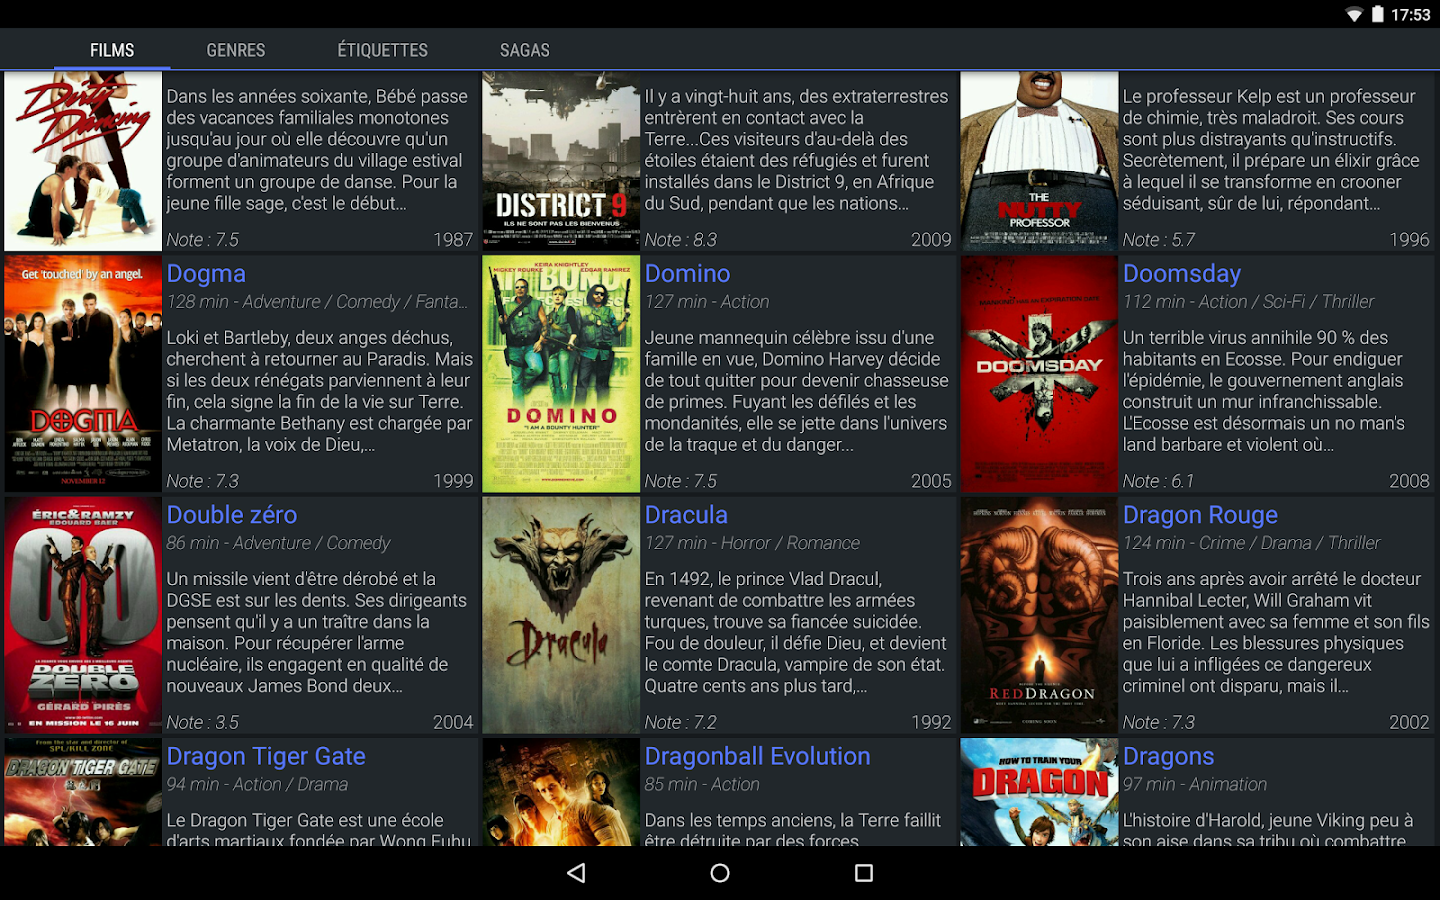Viewport: 1440px width, 900px height.
Task: Tap the Android back navigation icon
Action: coord(576,873)
